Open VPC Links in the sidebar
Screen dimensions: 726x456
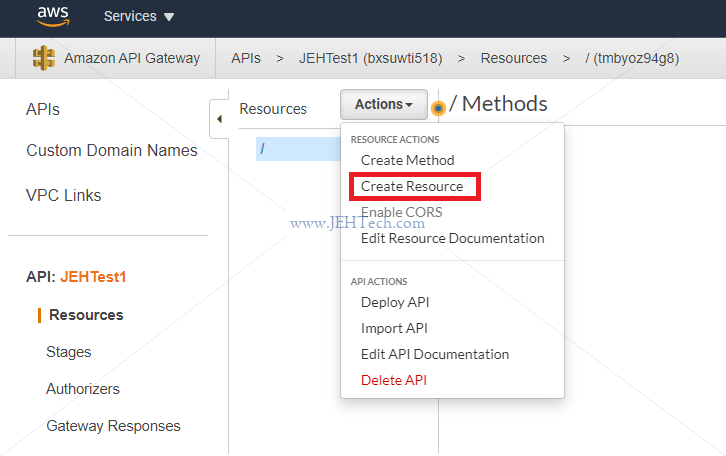[x=63, y=195]
